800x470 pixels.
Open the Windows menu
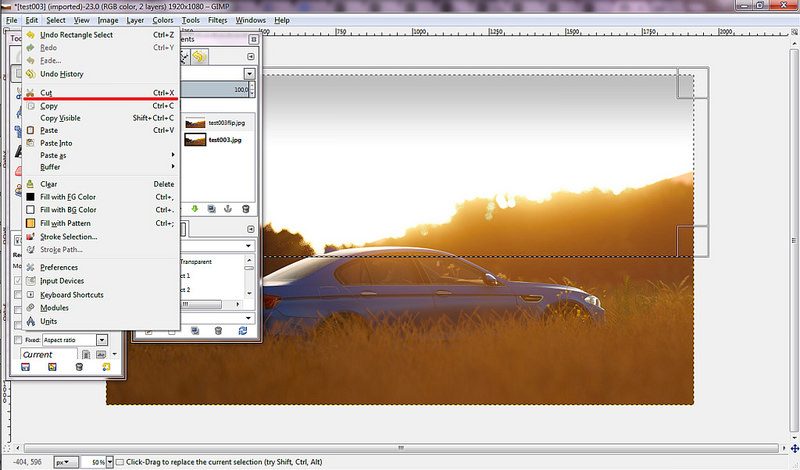251,20
